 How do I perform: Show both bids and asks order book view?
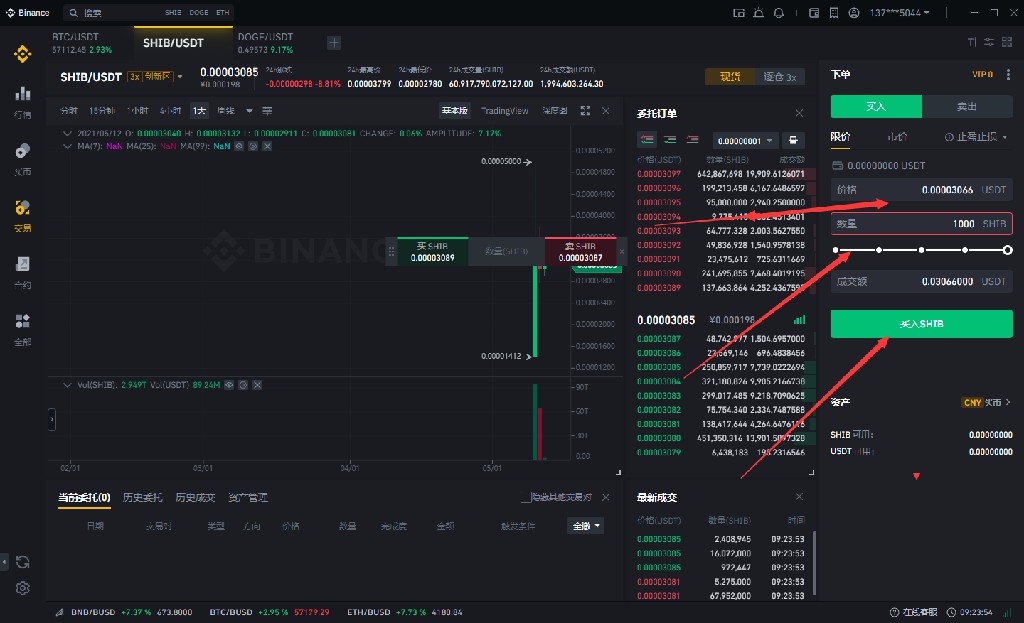click(x=647, y=140)
